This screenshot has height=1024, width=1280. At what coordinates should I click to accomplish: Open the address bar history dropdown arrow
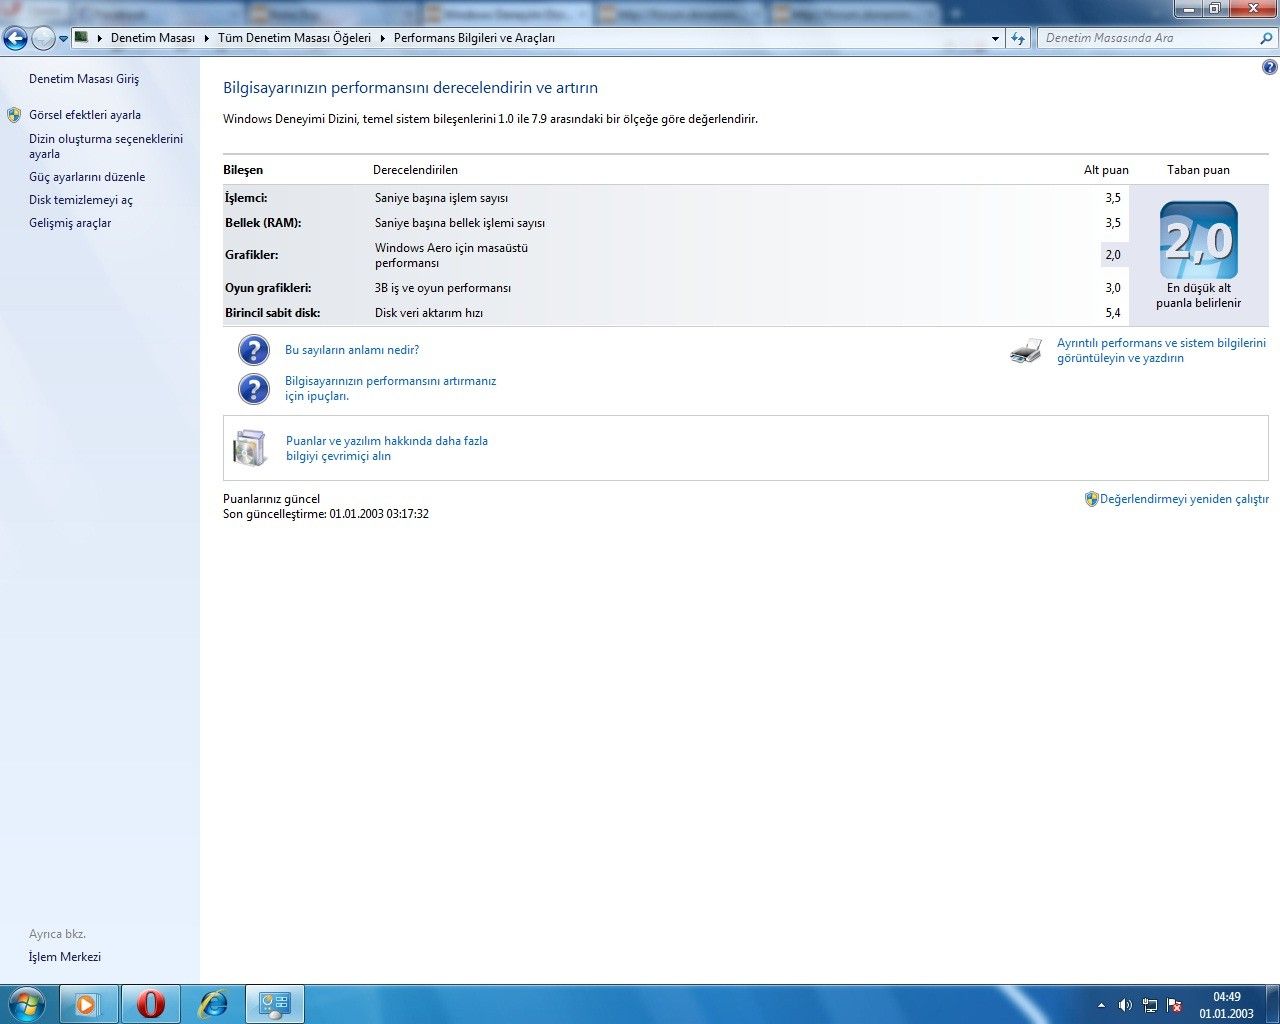995,38
